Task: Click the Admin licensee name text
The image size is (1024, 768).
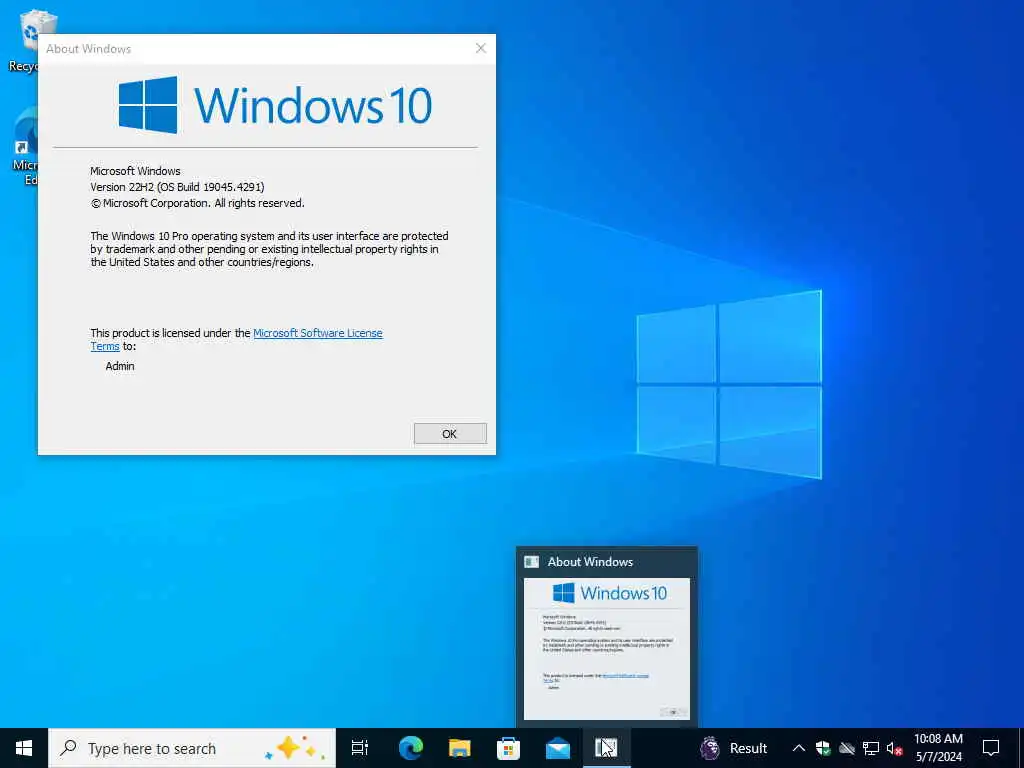Action: (120, 366)
